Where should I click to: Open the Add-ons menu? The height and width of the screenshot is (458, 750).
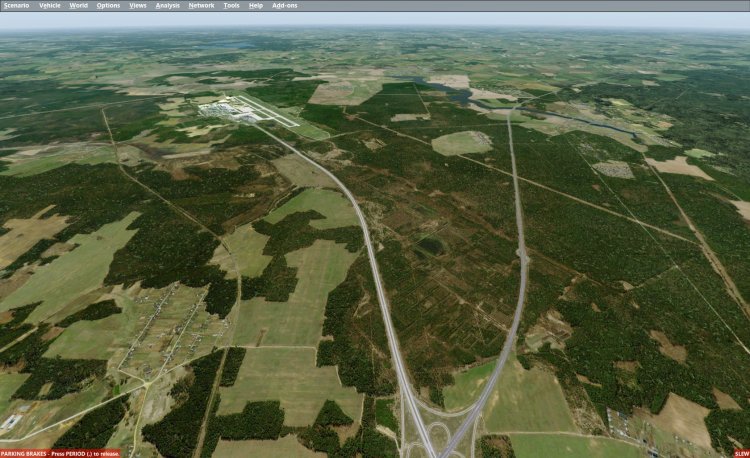[285, 5]
